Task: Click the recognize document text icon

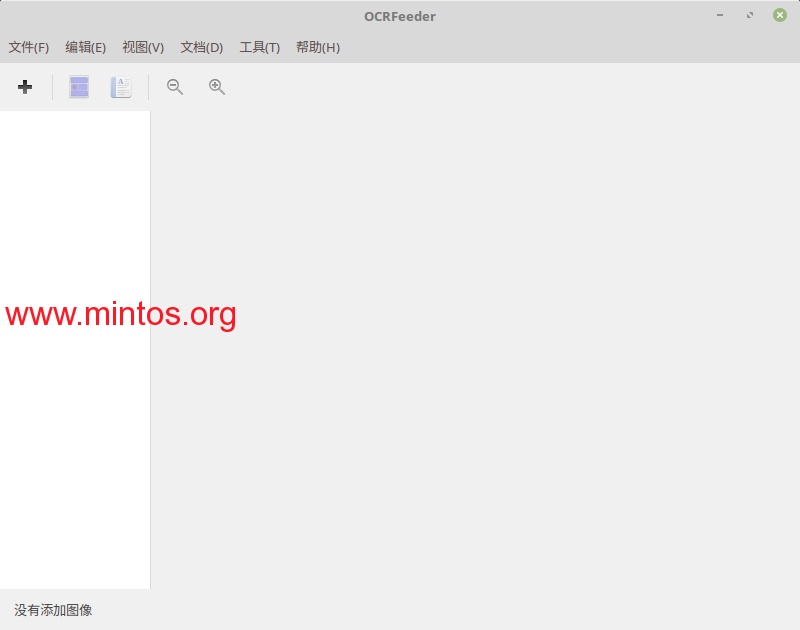Action: tap(121, 87)
